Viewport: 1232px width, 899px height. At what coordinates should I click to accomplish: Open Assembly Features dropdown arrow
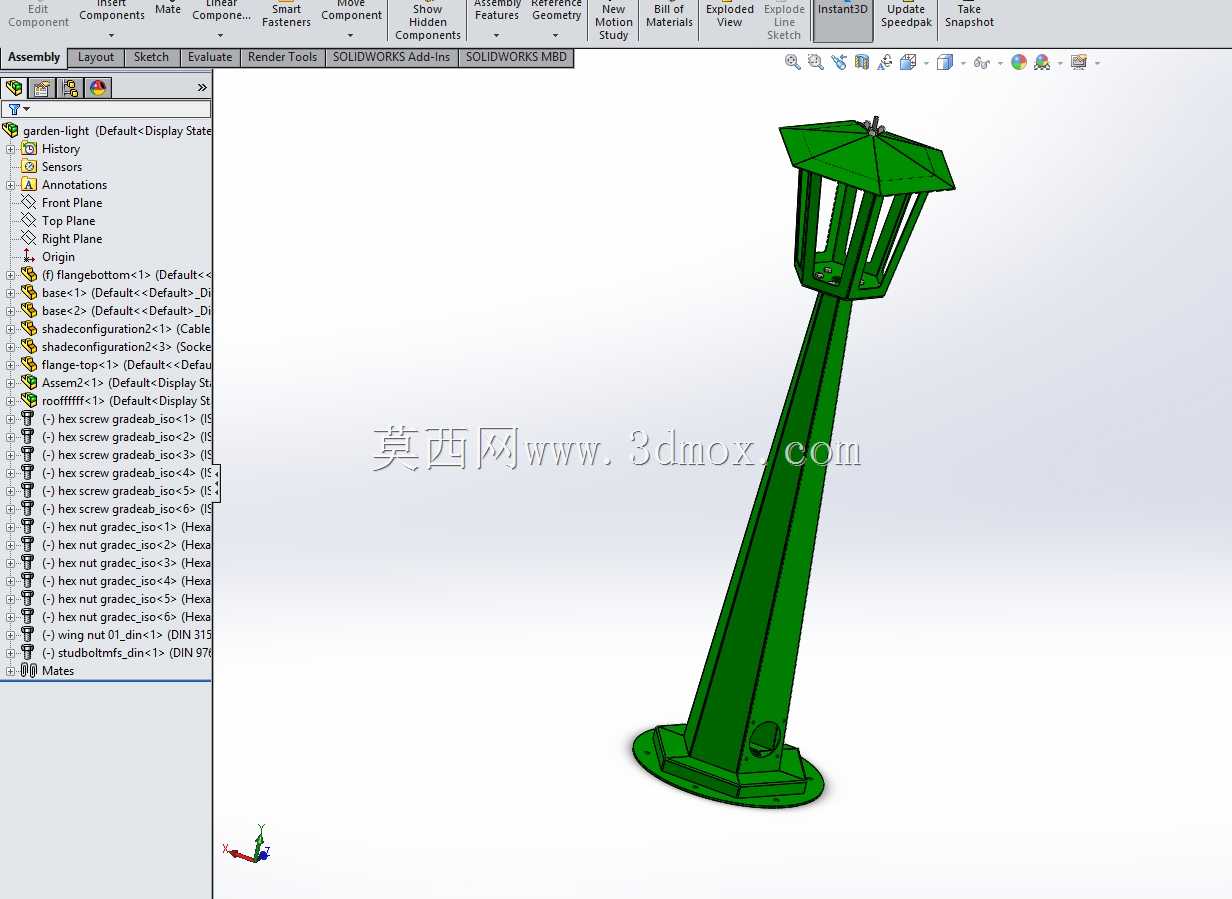[x=497, y=36]
